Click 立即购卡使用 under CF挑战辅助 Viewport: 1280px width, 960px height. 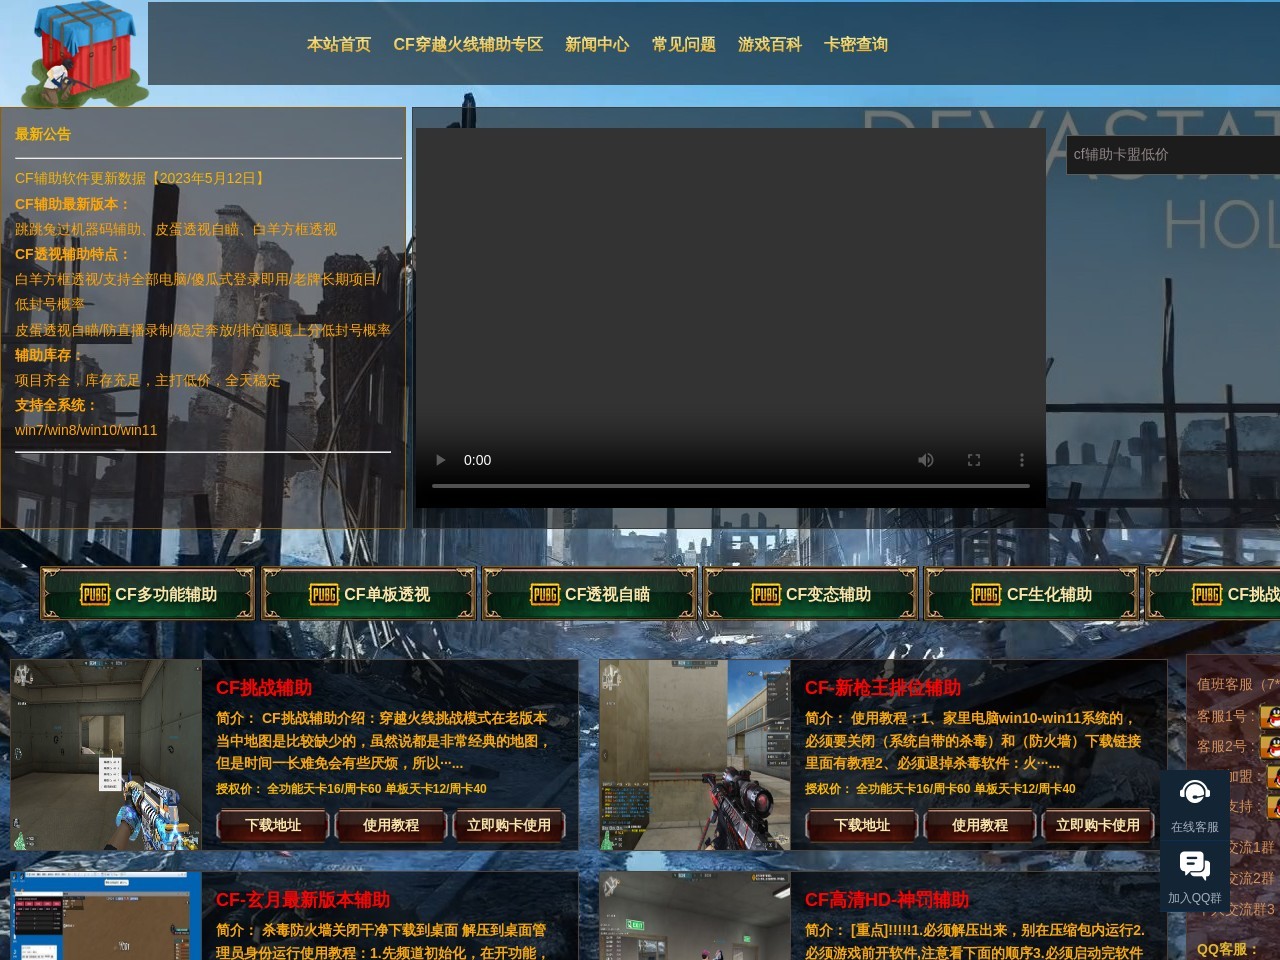point(509,825)
